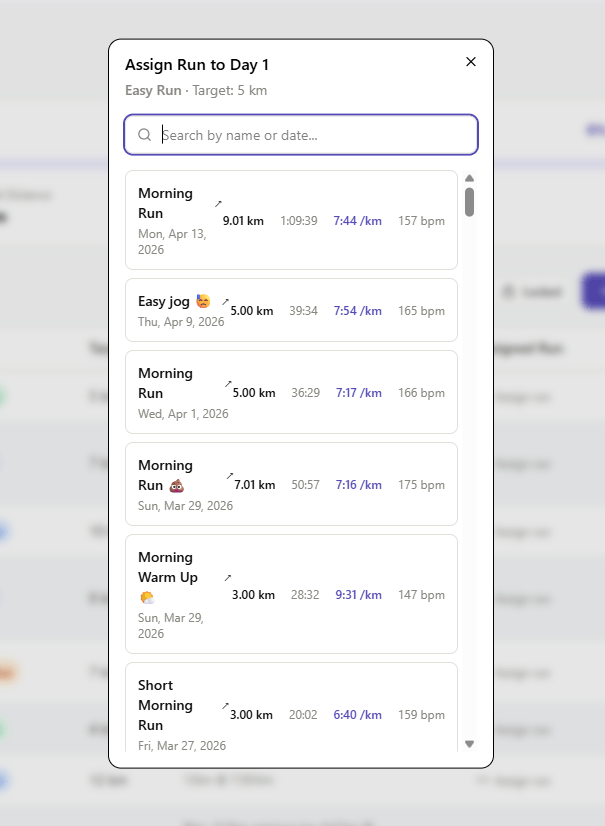Click the Wed, Apr 1, 2026 date

pos(183,414)
